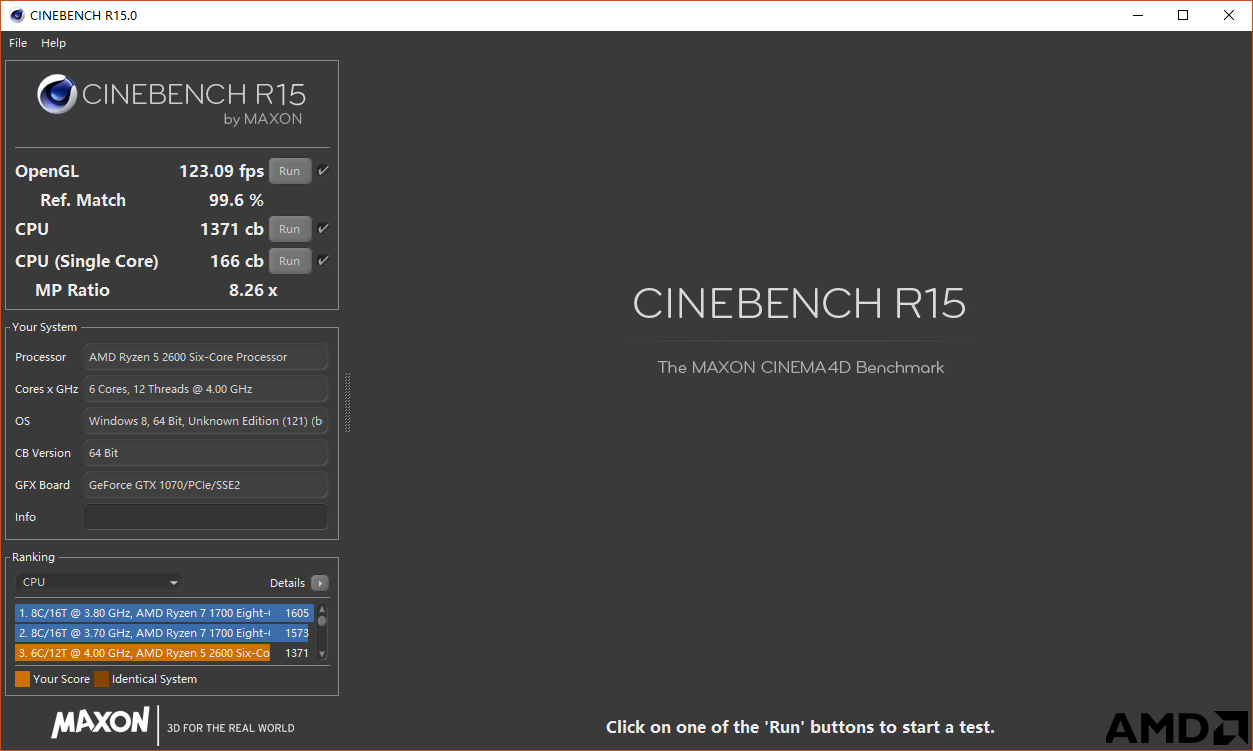Click the Info input field
This screenshot has width=1253, height=751.
pos(206,517)
